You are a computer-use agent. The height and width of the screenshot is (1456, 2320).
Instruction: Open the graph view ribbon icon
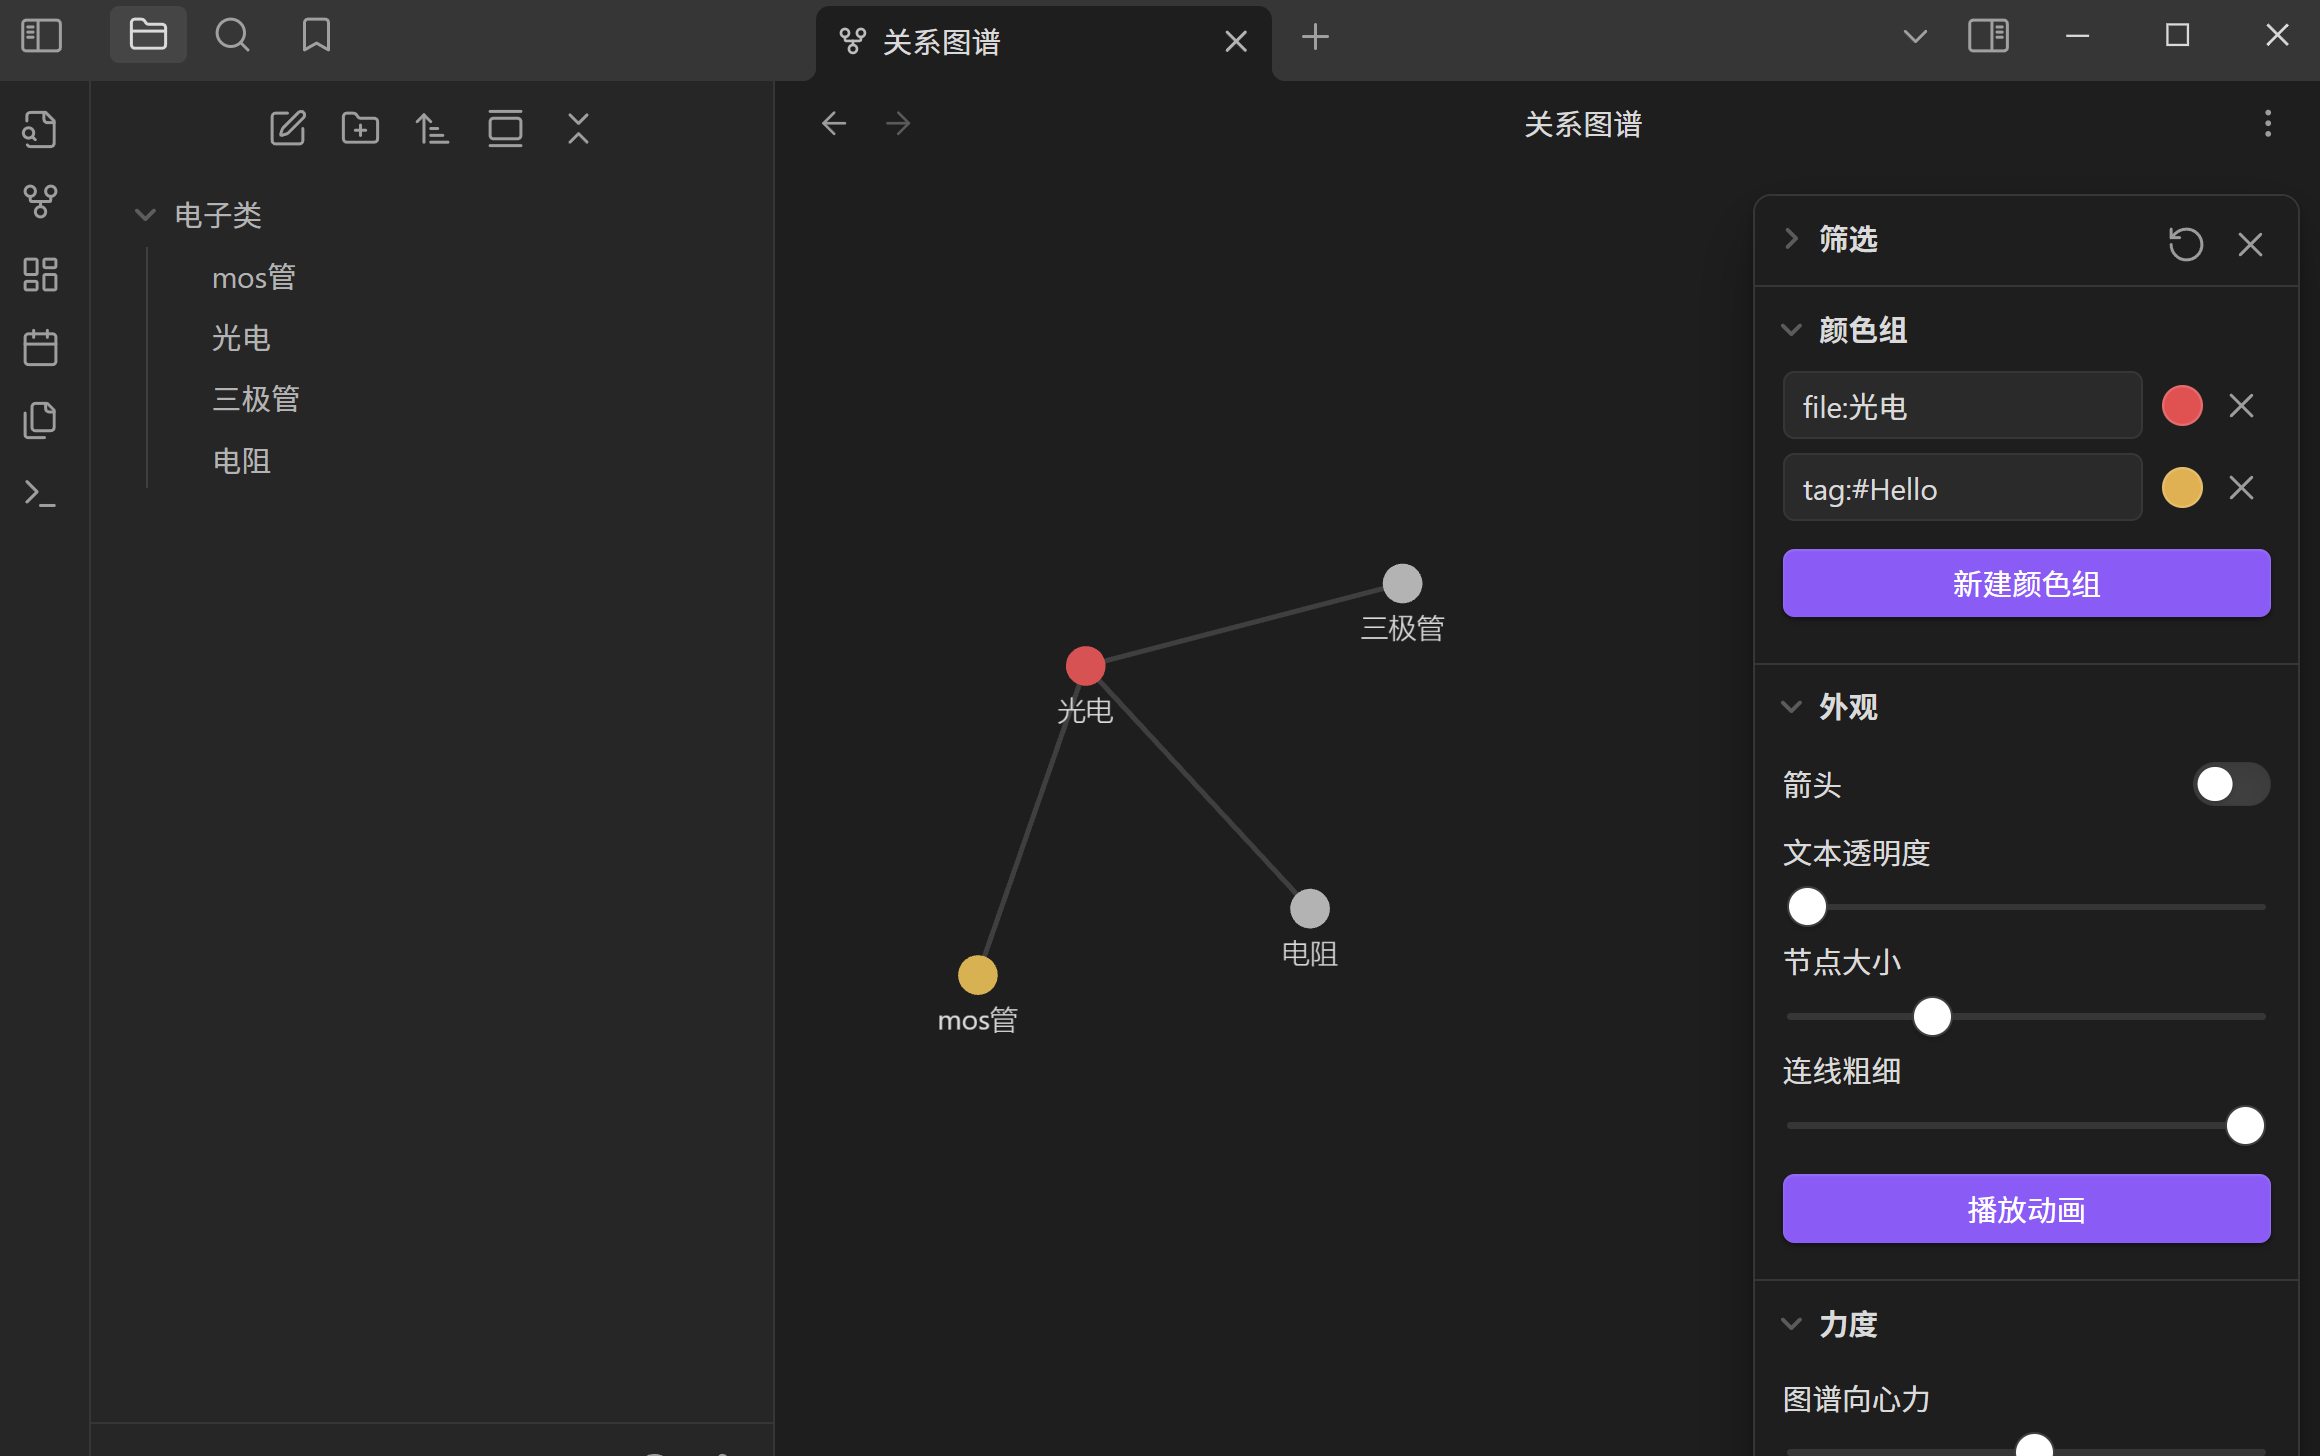pyautogui.click(x=40, y=201)
